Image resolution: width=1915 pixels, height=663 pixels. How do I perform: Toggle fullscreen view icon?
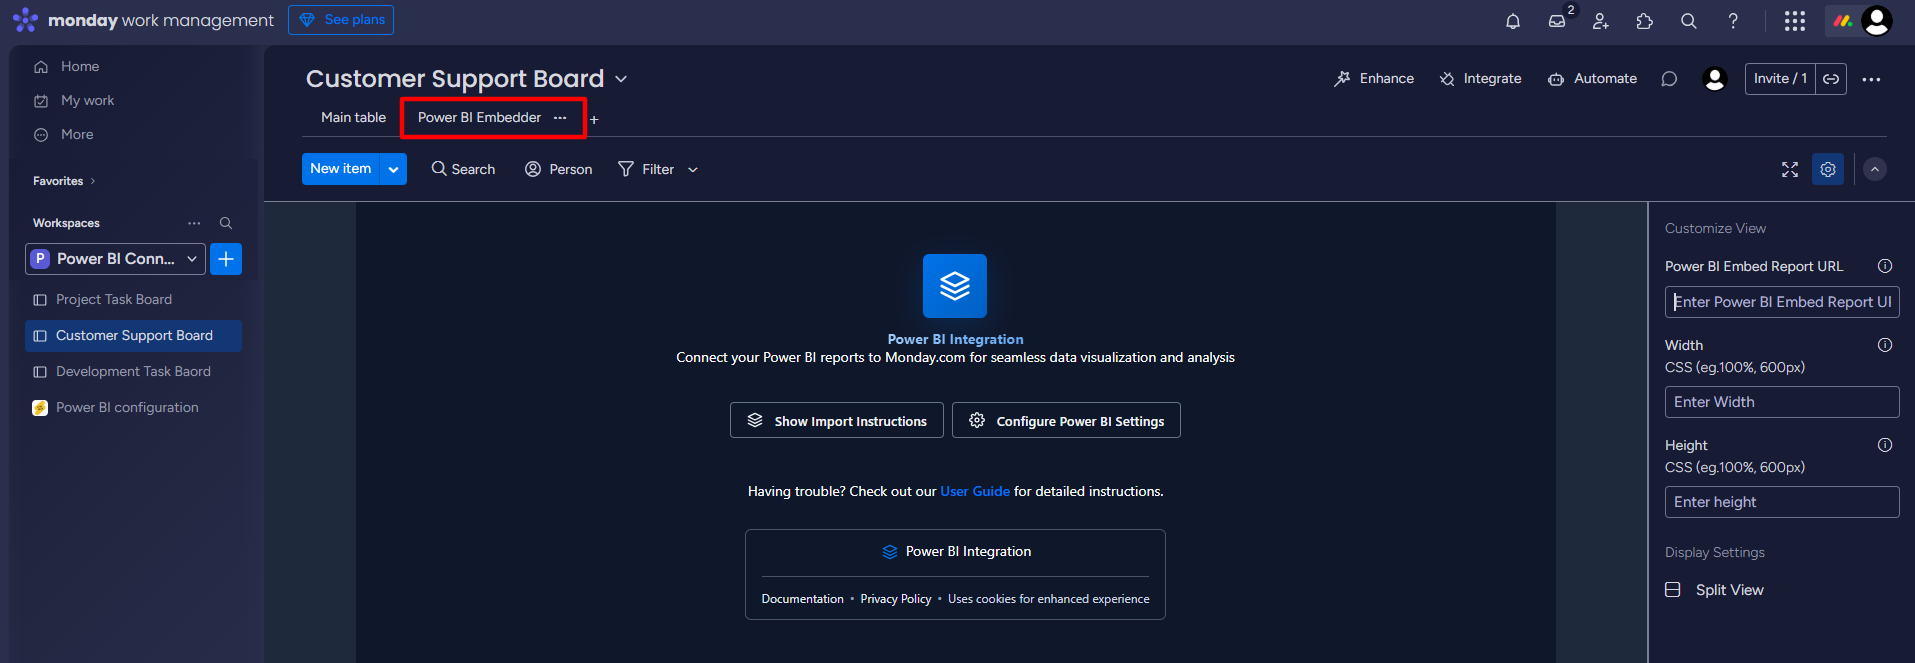pyautogui.click(x=1790, y=170)
